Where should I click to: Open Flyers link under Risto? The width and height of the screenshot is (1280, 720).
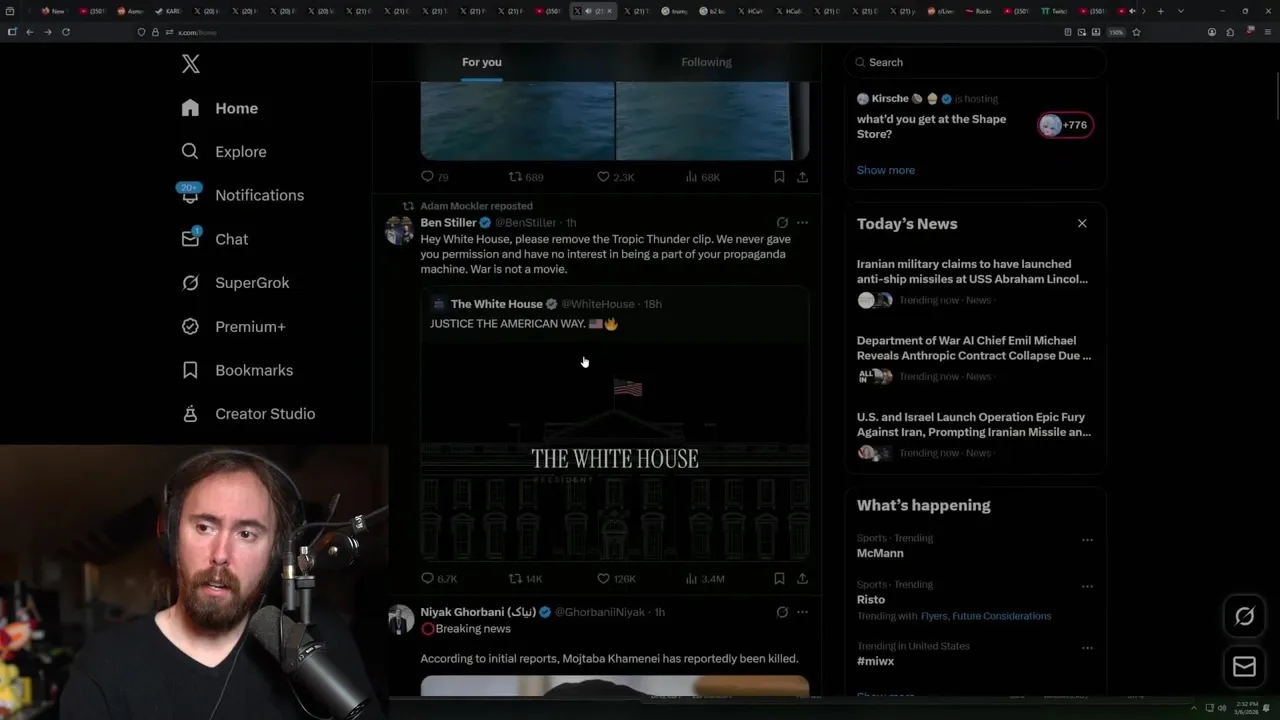coord(934,616)
